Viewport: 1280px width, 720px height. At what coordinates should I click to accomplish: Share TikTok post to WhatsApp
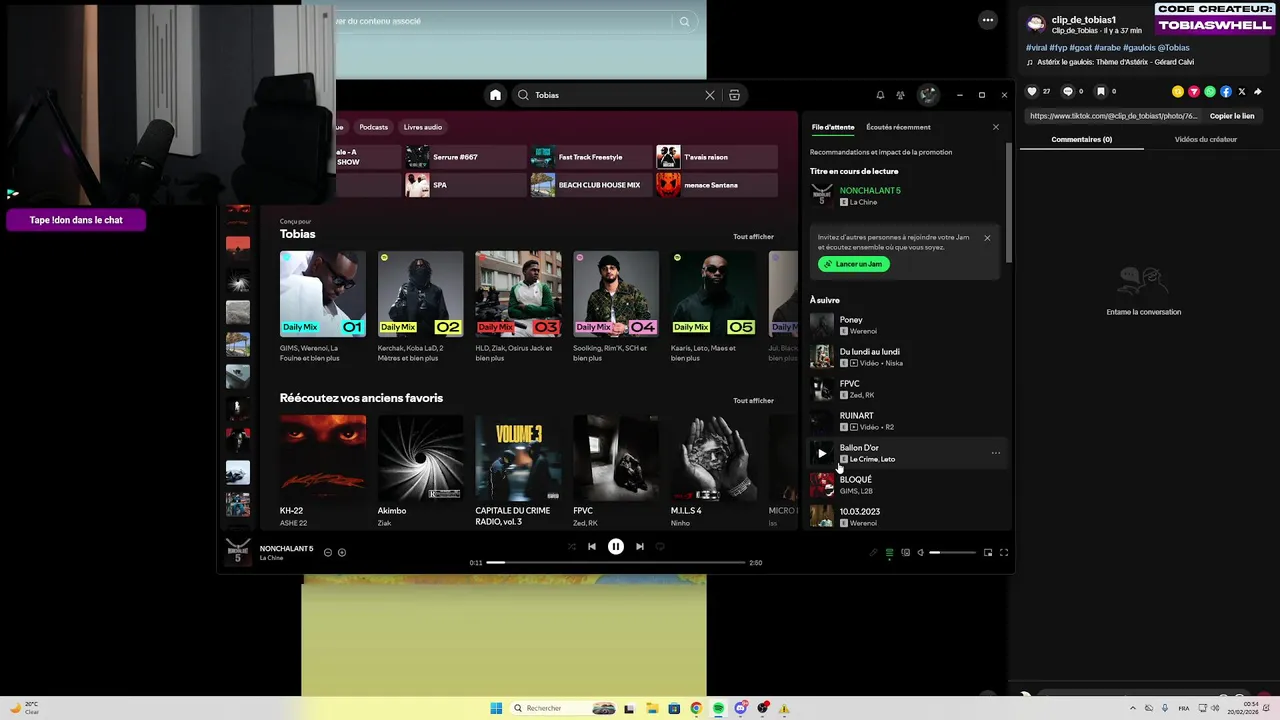coord(1210,92)
